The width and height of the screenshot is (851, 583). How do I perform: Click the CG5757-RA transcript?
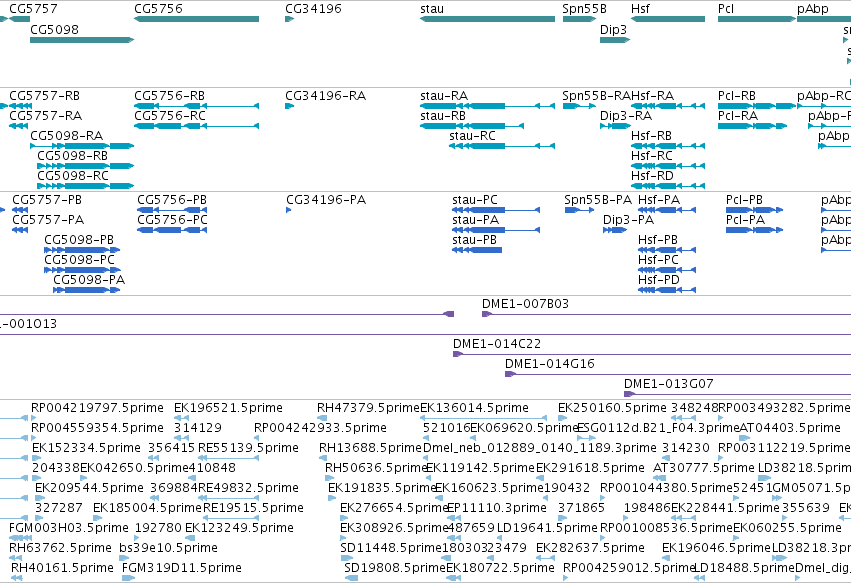pos(18,126)
